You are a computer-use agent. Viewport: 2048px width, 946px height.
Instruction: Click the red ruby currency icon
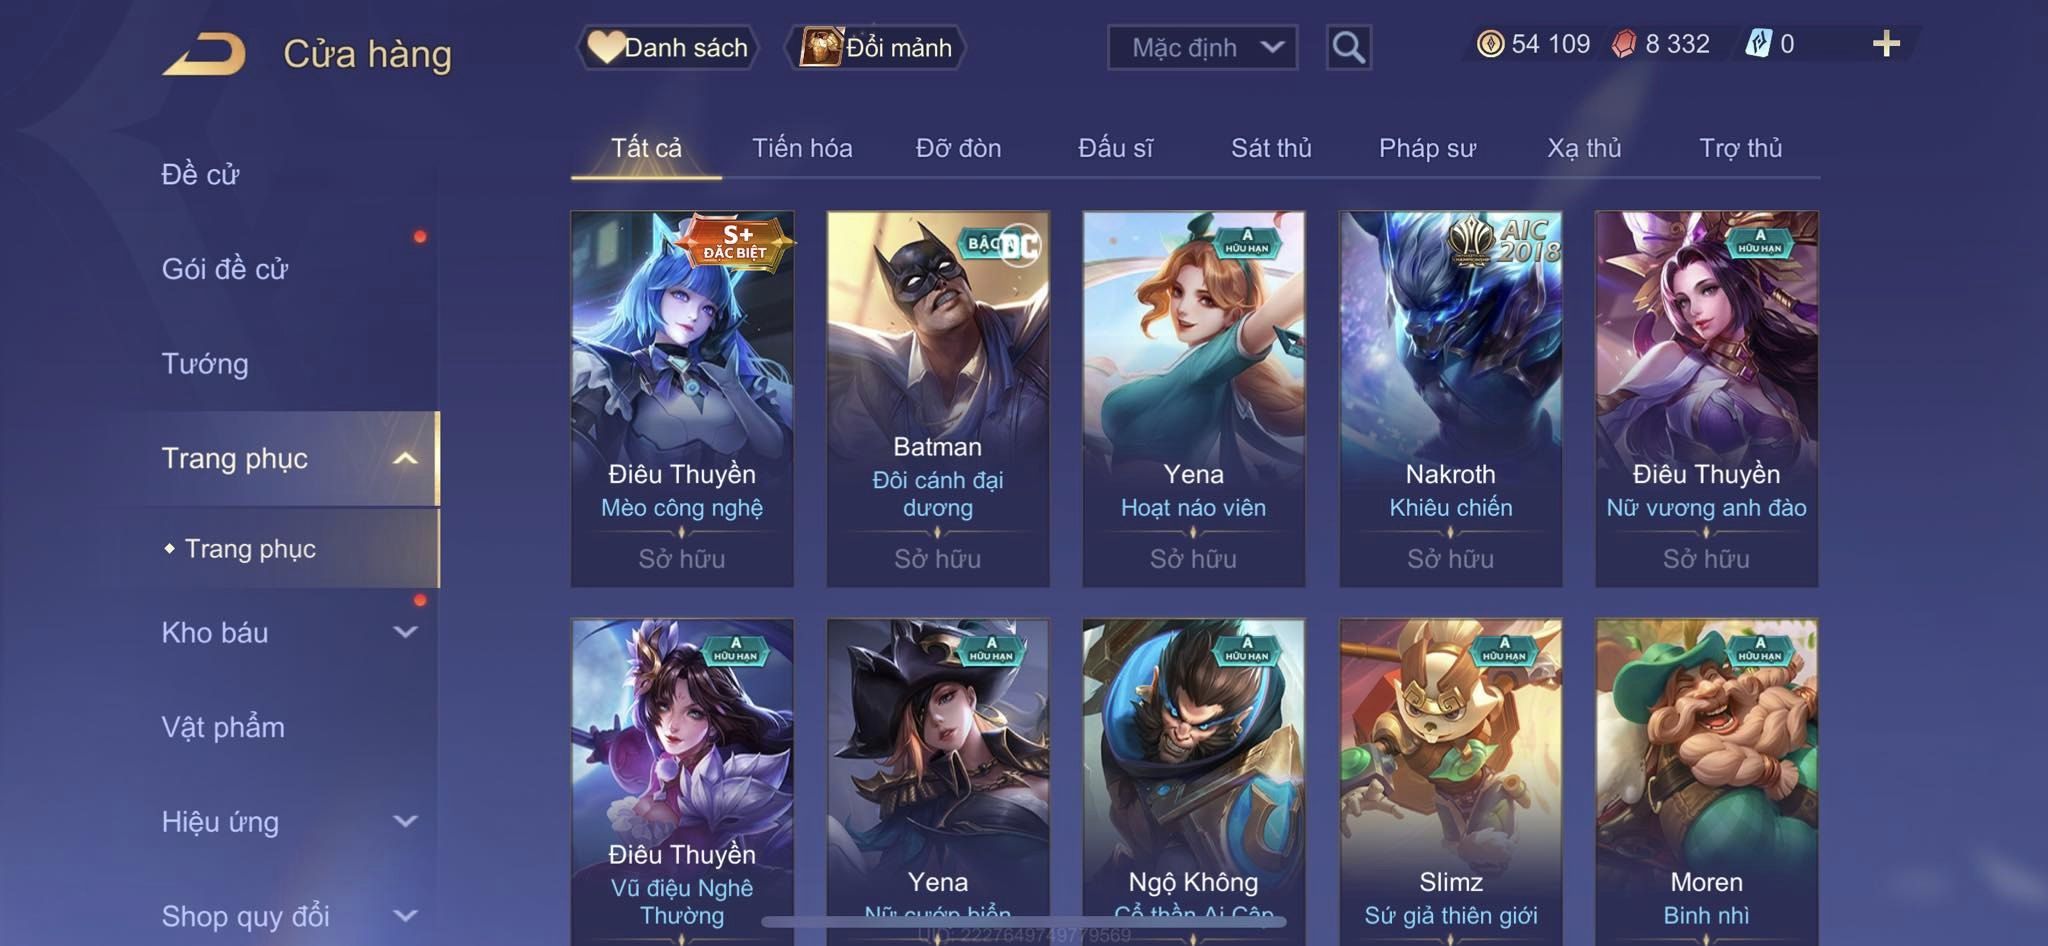click(1624, 44)
